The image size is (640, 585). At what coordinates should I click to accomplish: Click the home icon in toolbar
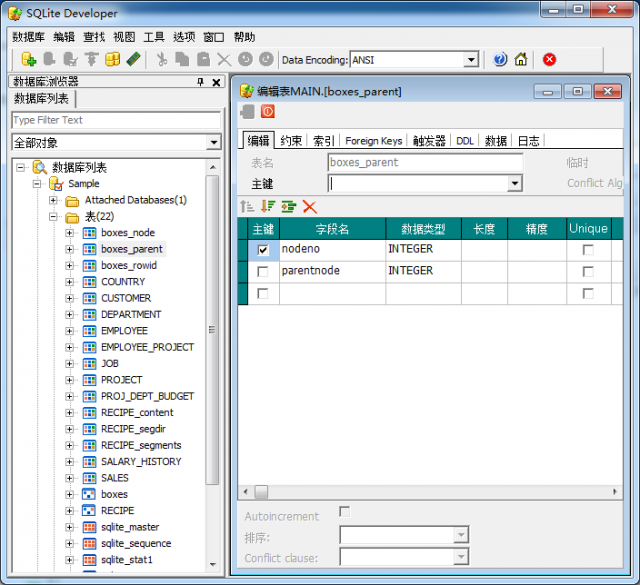click(521, 60)
